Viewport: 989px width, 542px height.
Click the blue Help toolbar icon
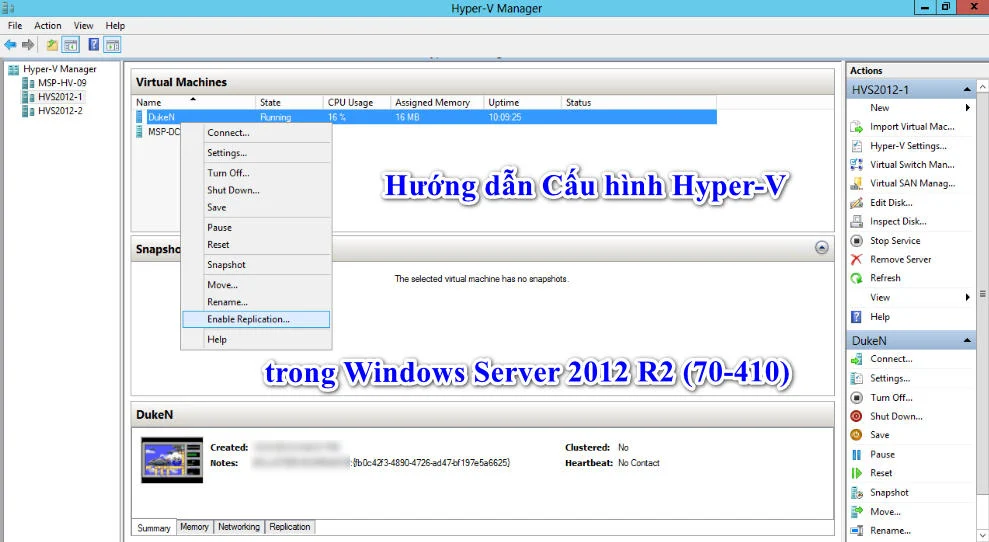pyautogui.click(x=93, y=45)
